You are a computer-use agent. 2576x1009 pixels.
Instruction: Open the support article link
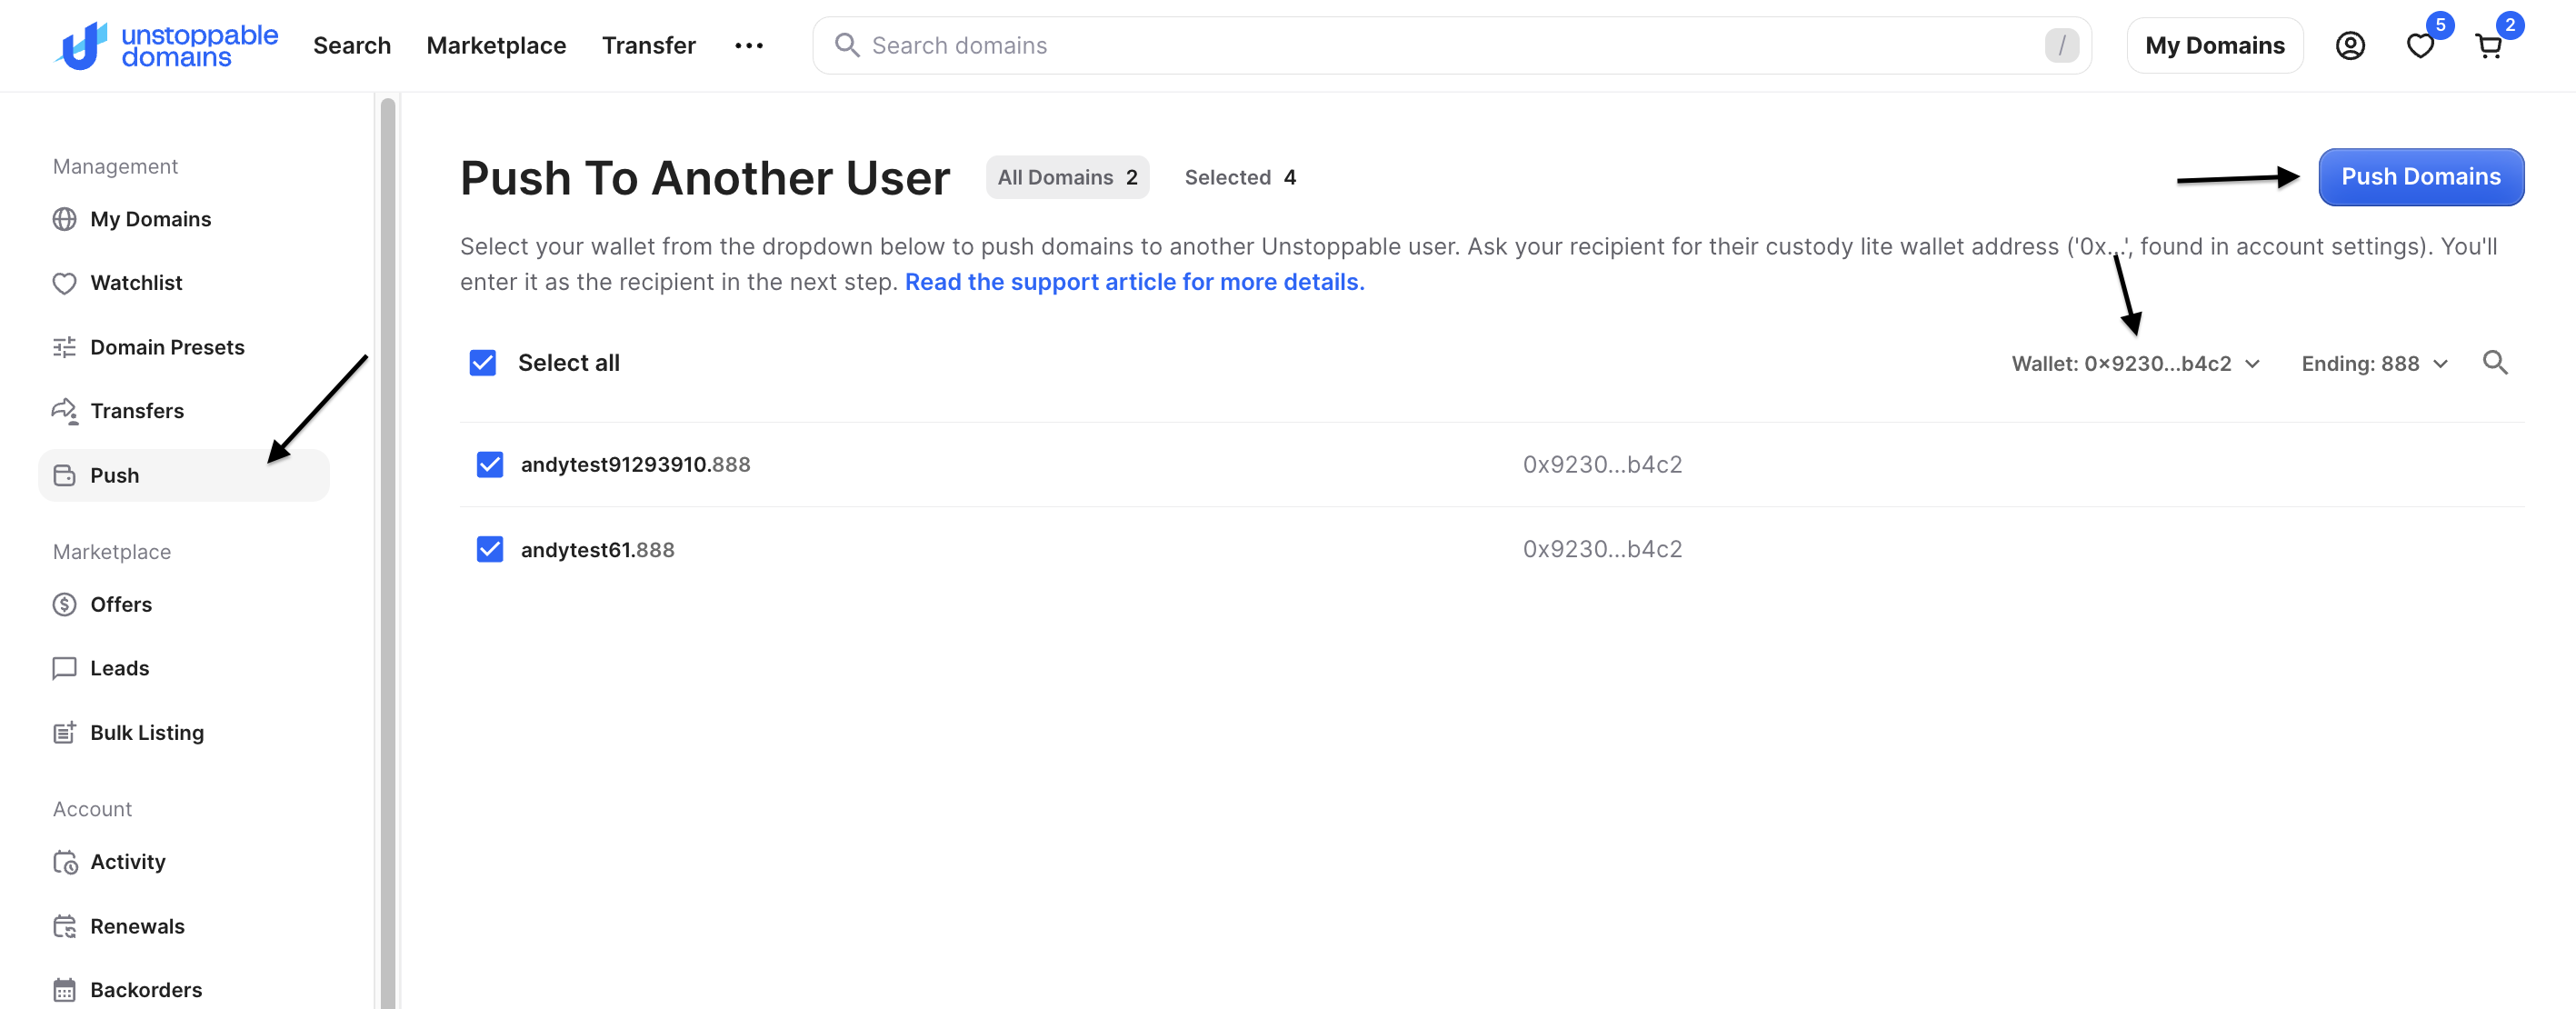coord(1134,282)
